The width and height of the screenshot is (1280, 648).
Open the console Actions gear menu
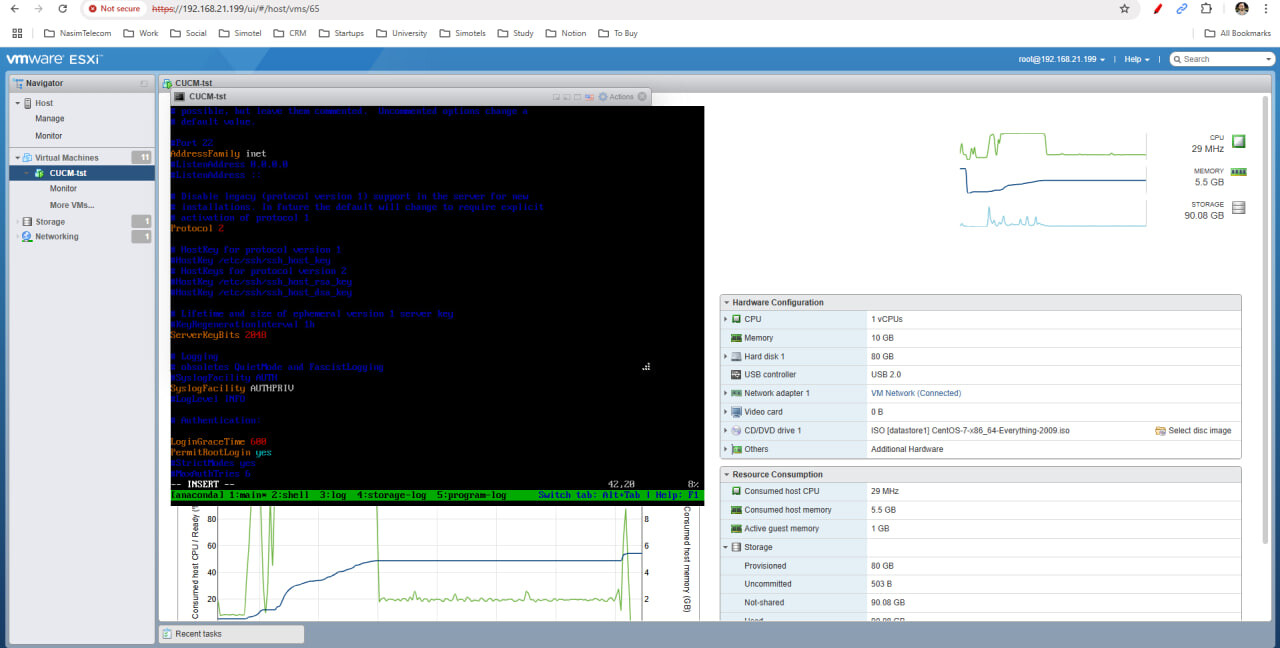[616, 97]
